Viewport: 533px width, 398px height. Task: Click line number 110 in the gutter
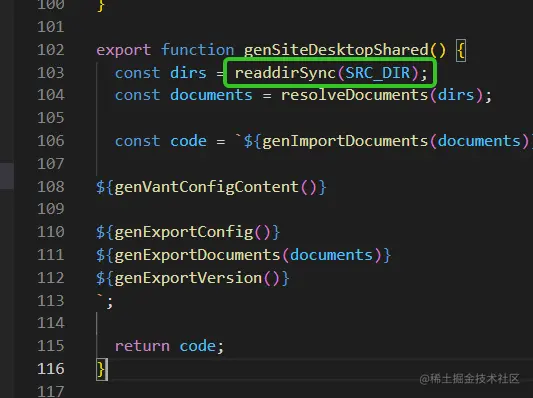[x=51, y=232]
